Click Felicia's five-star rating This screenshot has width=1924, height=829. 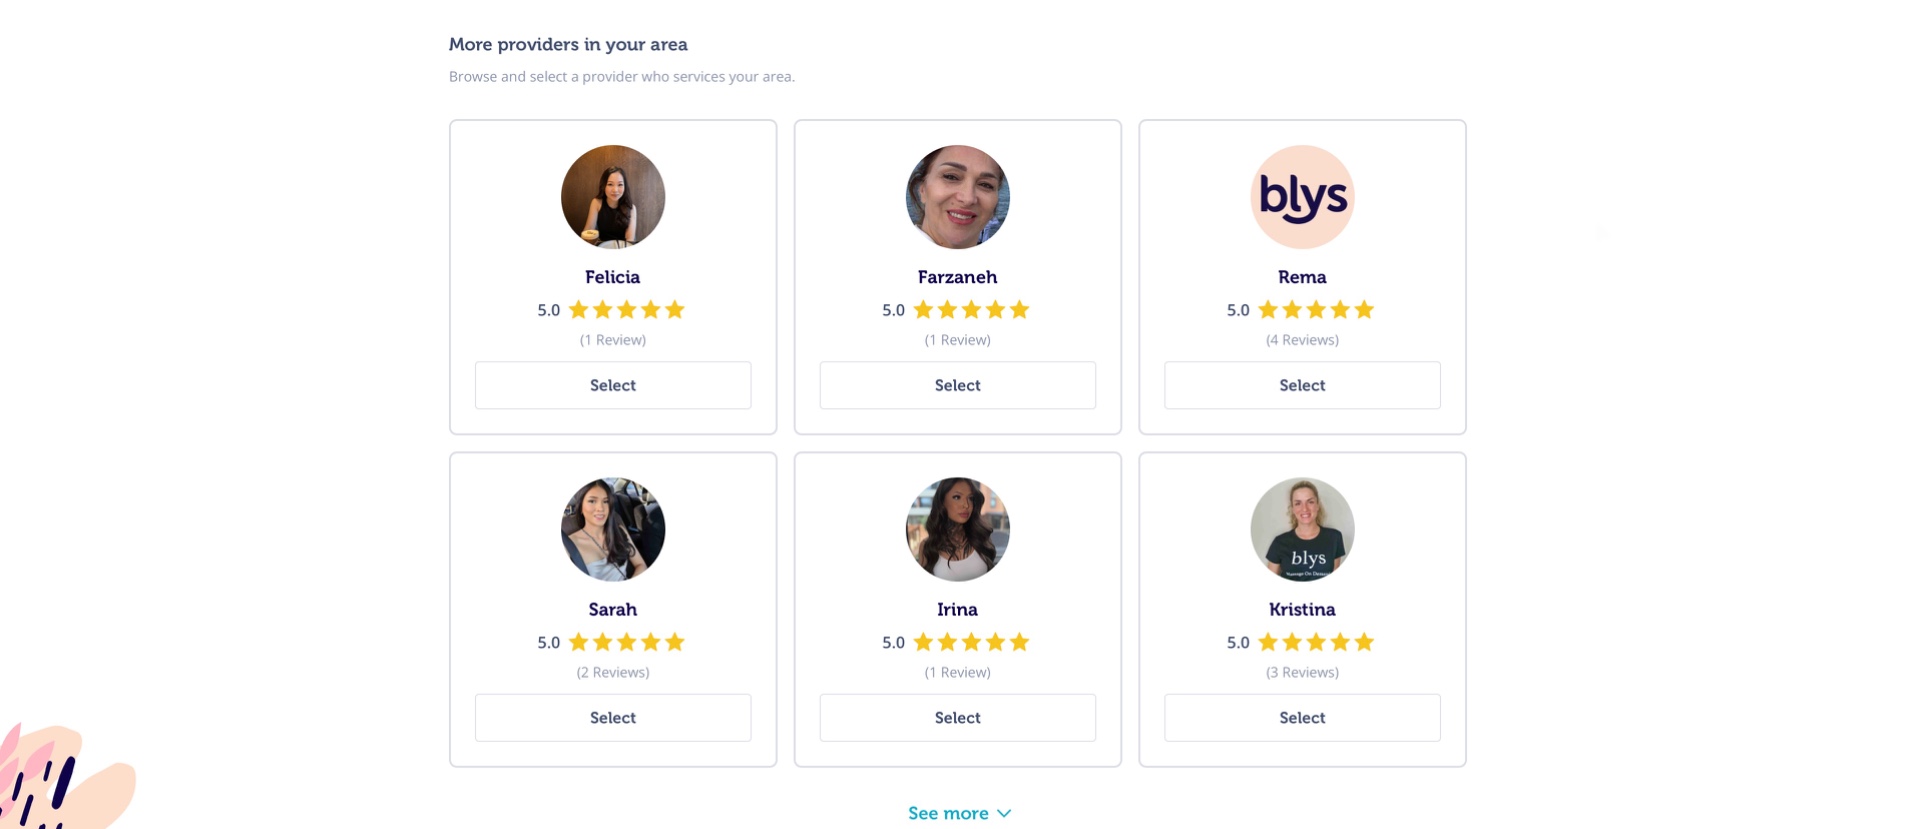[x=626, y=310]
